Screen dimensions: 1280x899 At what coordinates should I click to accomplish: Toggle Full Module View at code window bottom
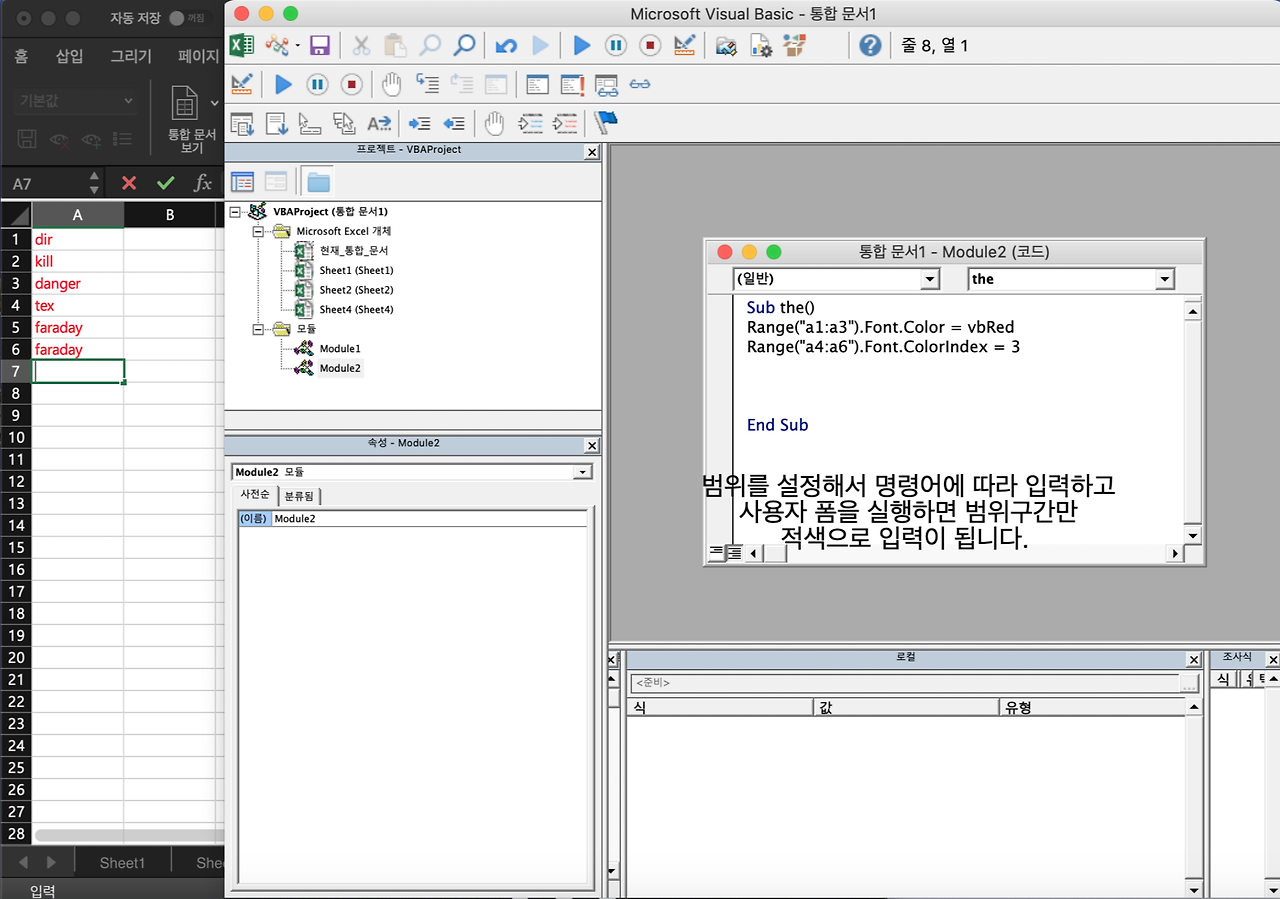click(x=734, y=553)
